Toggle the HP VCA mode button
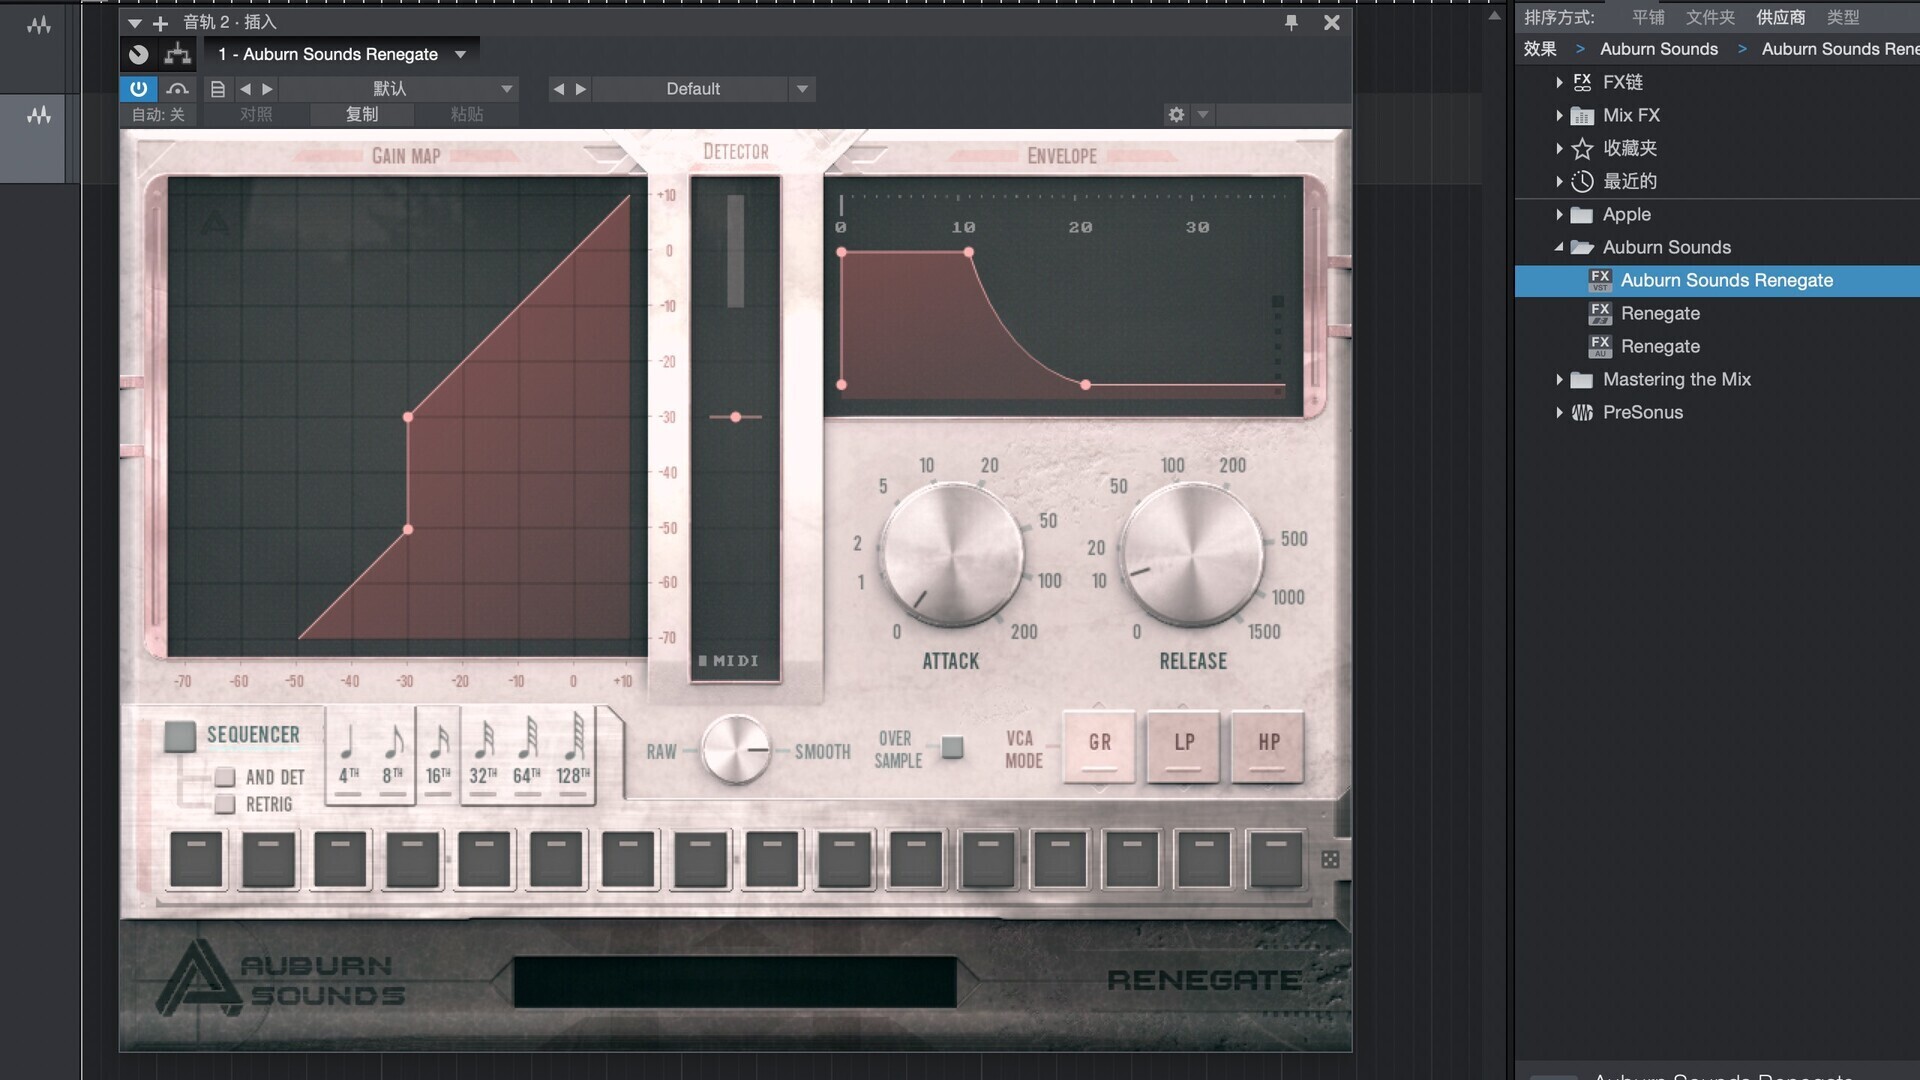 tap(1268, 746)
